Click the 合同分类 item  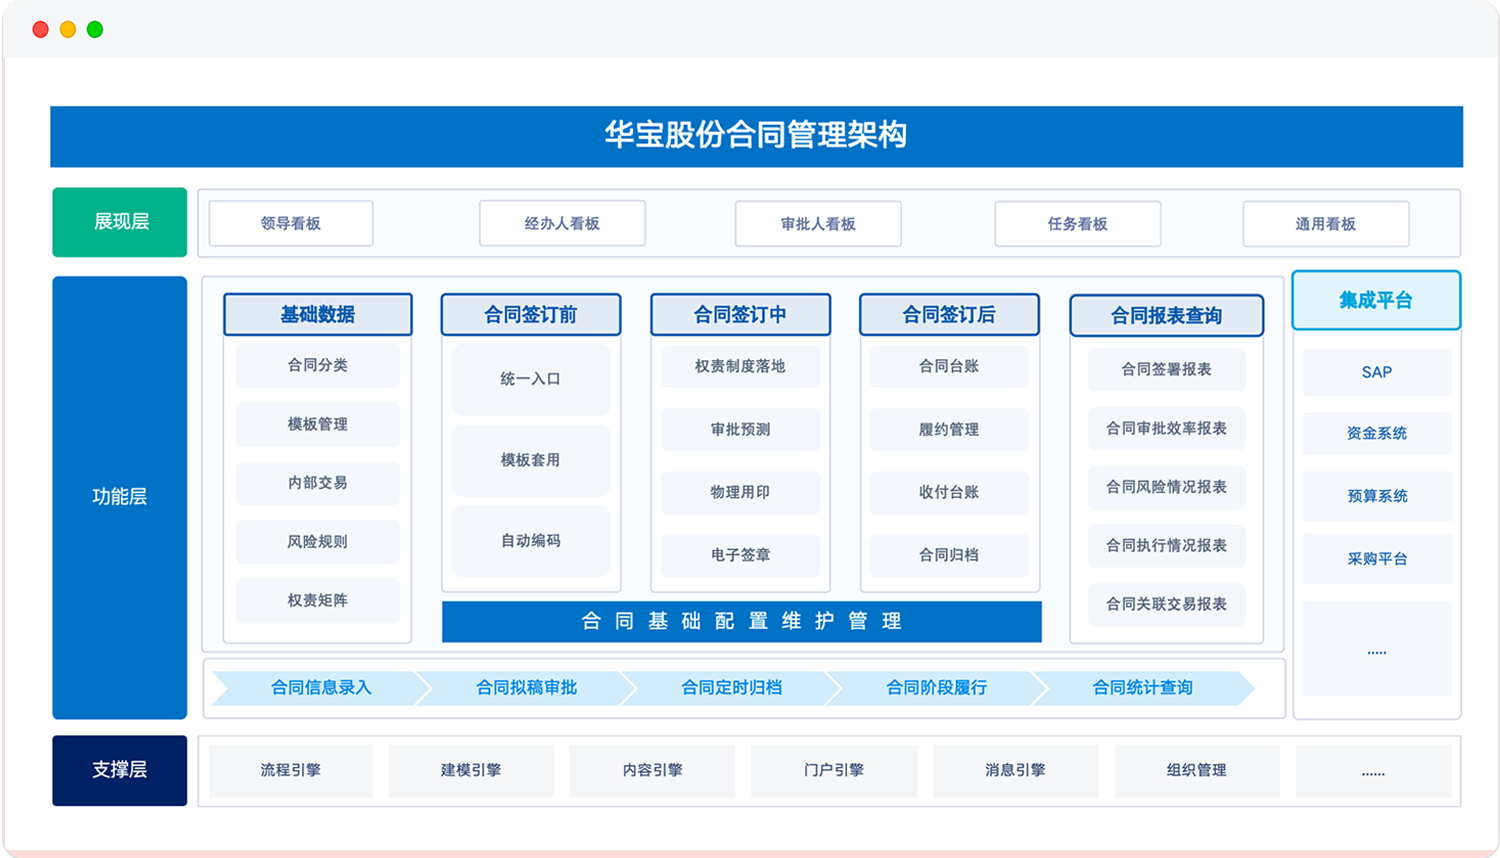coord(318,365)
